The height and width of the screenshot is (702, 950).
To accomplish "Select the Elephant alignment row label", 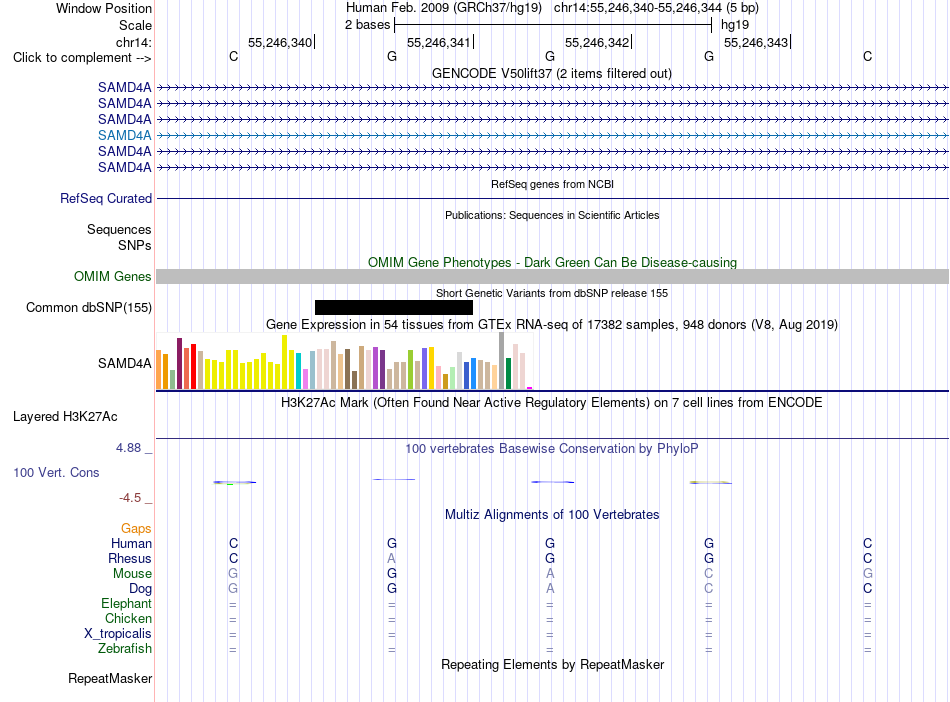I will (x=126, y=604).
